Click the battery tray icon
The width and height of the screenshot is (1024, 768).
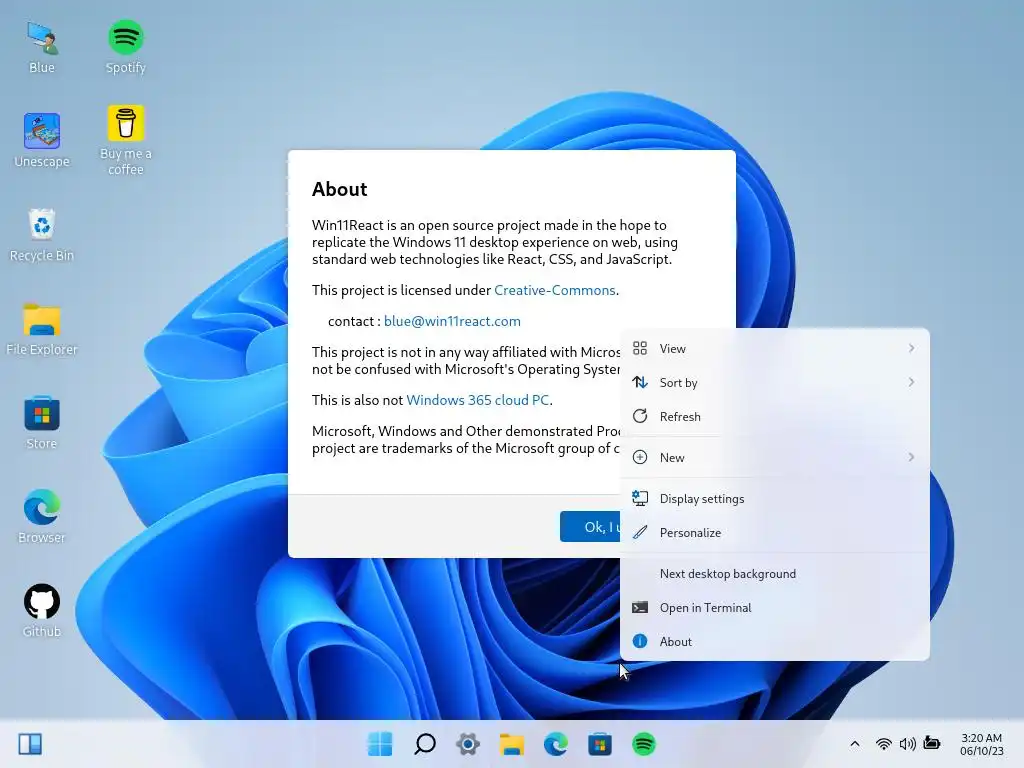click(x=932, y=744)
